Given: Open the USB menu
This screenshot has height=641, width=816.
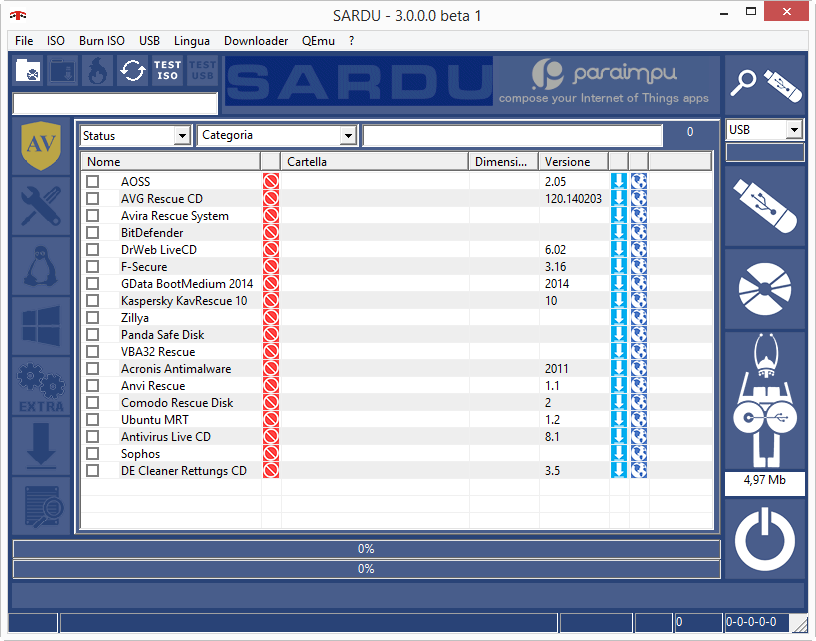Looking at the screenshot, I should (x=149, y=41).
